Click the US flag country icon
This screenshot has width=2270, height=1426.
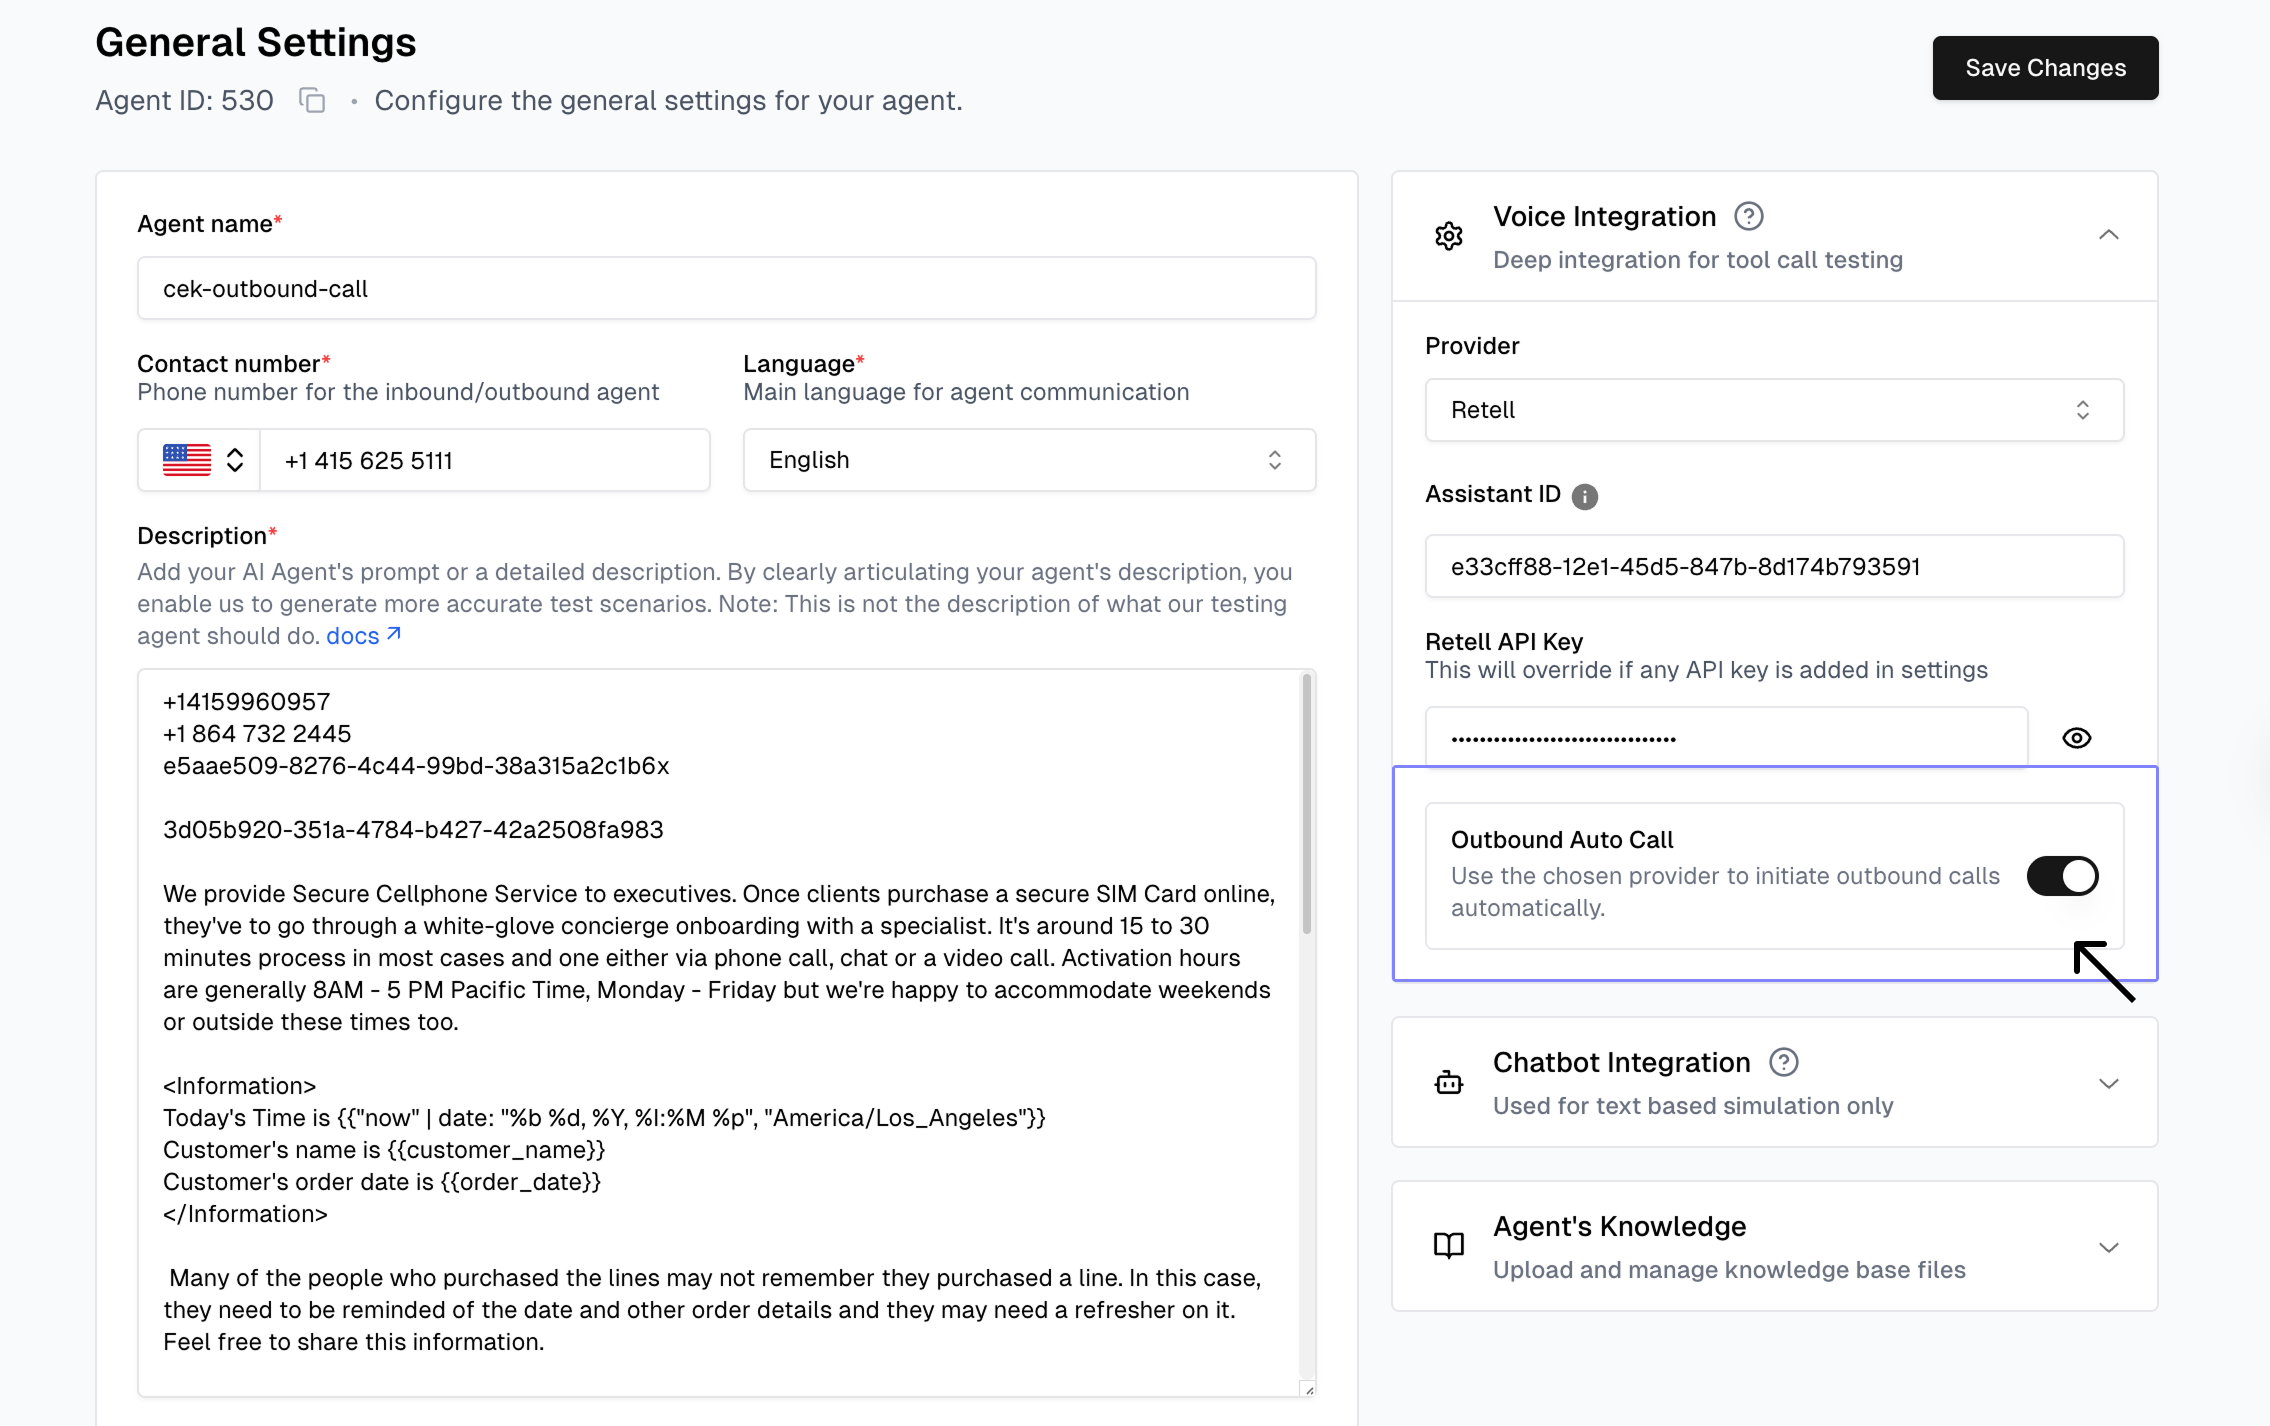click(x=187, y=460)
